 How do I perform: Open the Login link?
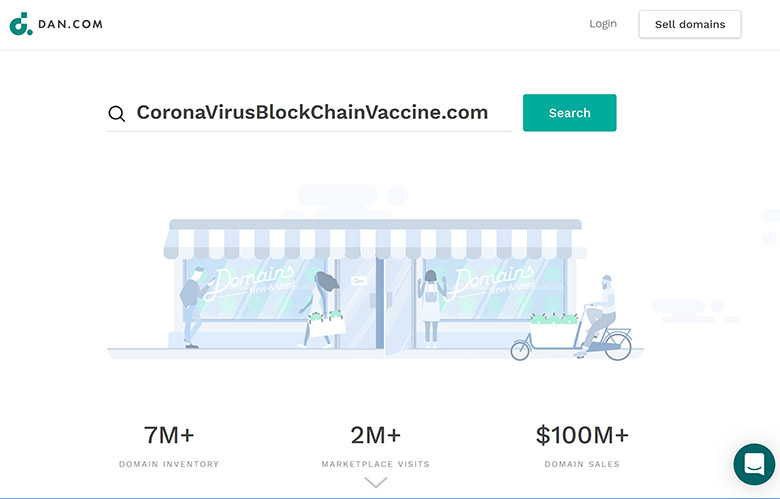pos(603,24)
